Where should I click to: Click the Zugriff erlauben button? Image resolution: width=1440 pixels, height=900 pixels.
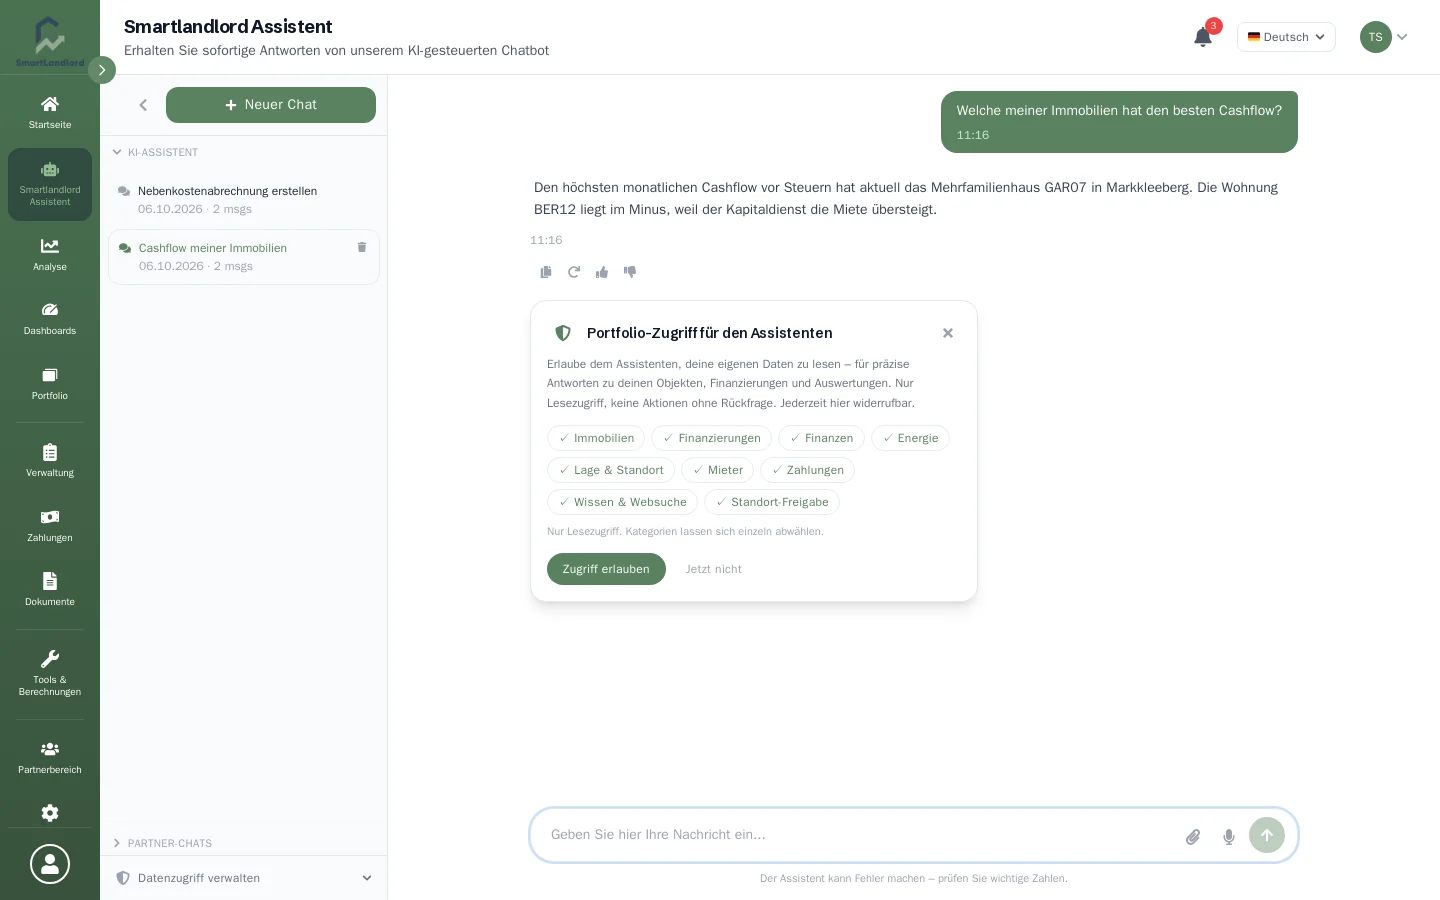606,569
